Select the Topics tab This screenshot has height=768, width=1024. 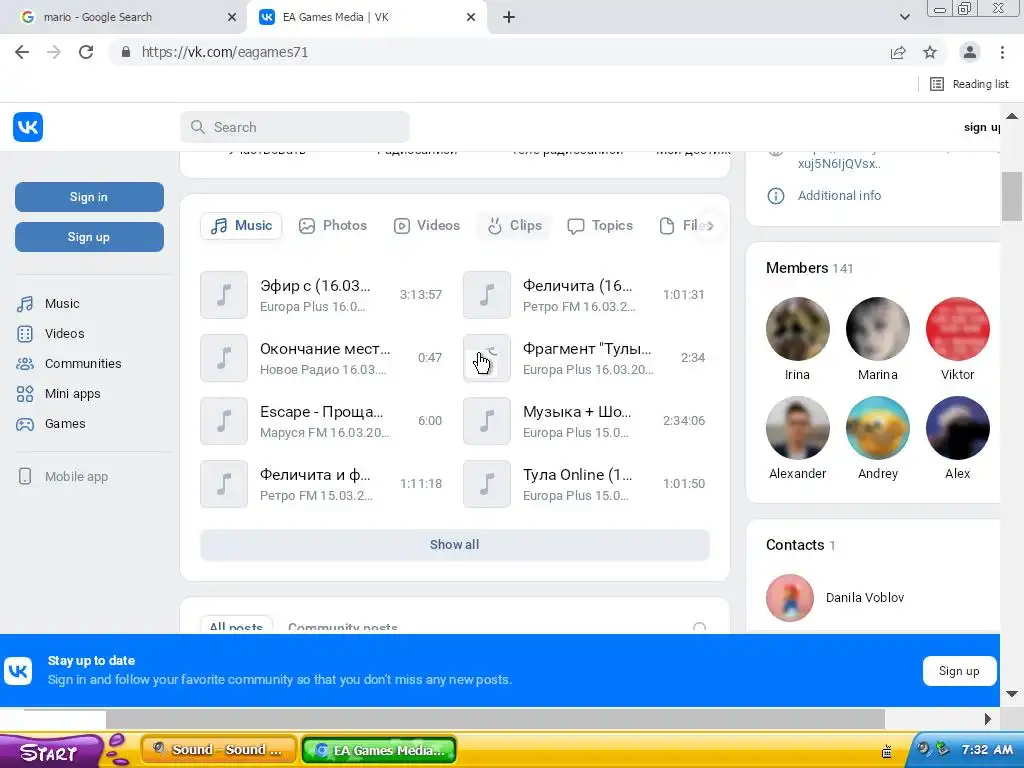coord(600,226)
